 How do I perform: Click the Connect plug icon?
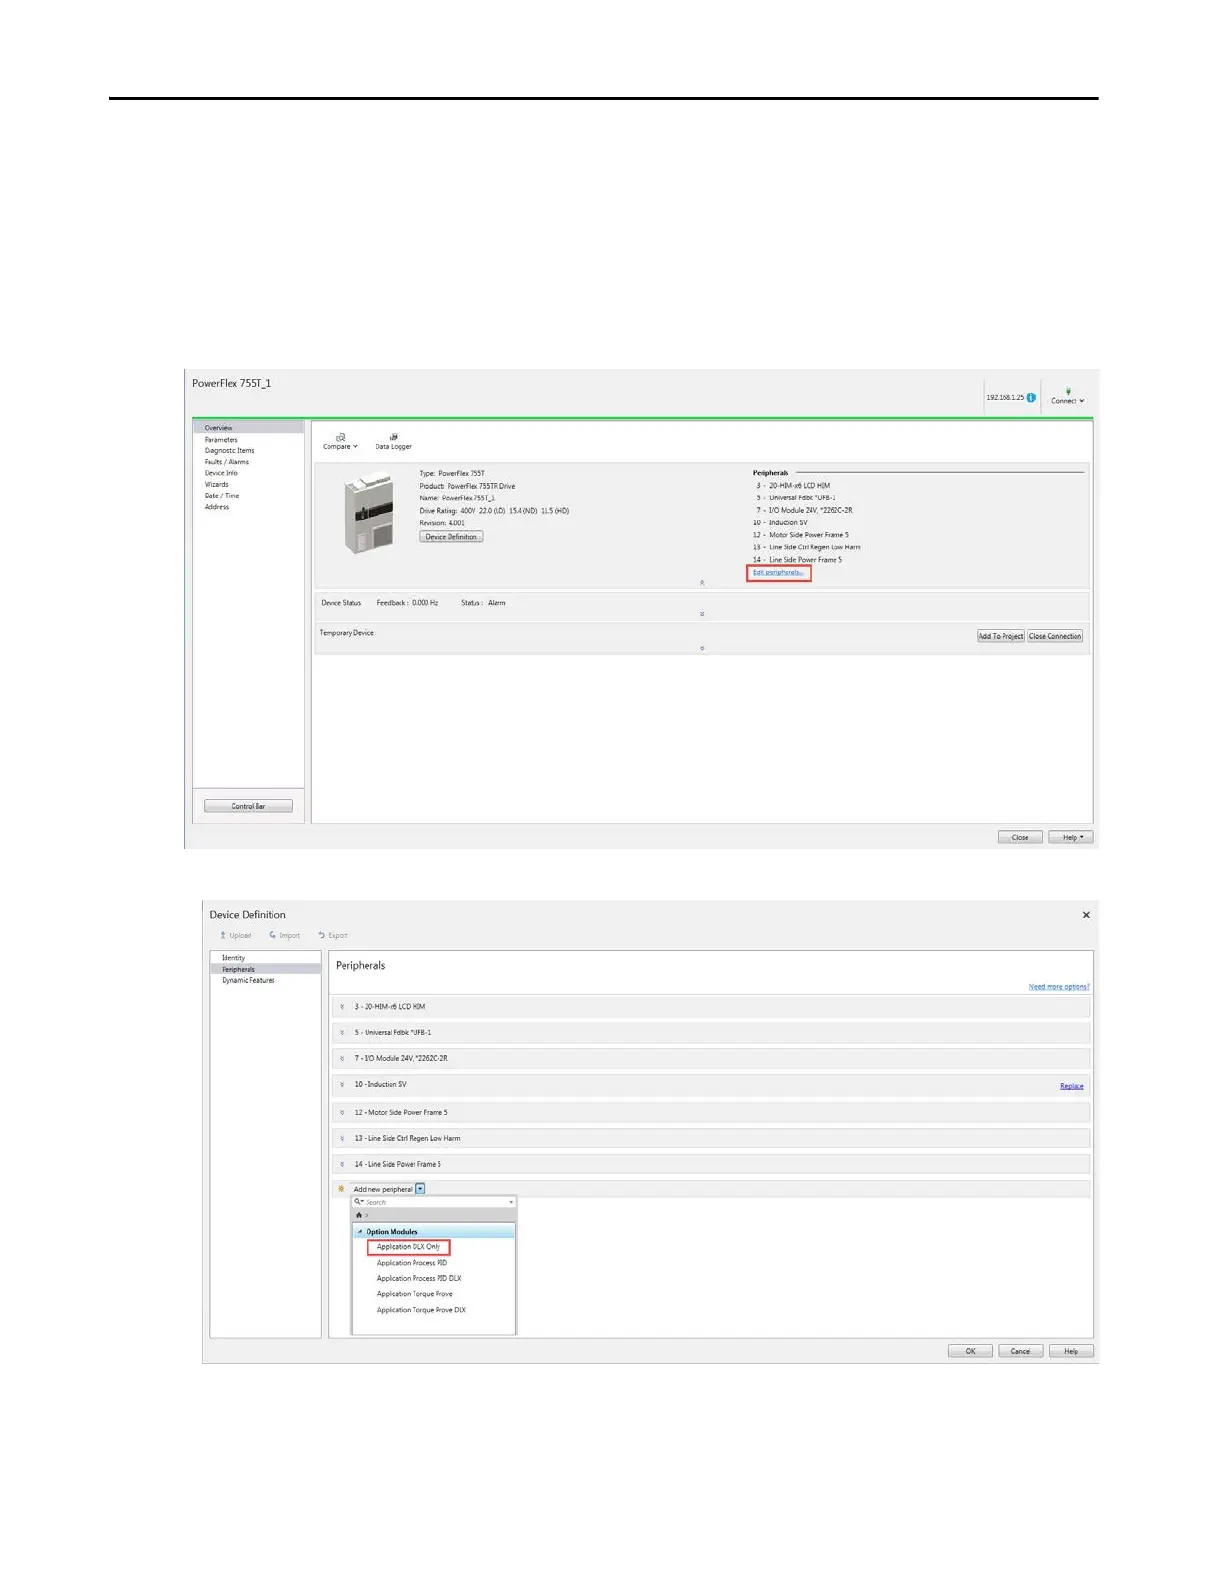[x=1068, y=392]
